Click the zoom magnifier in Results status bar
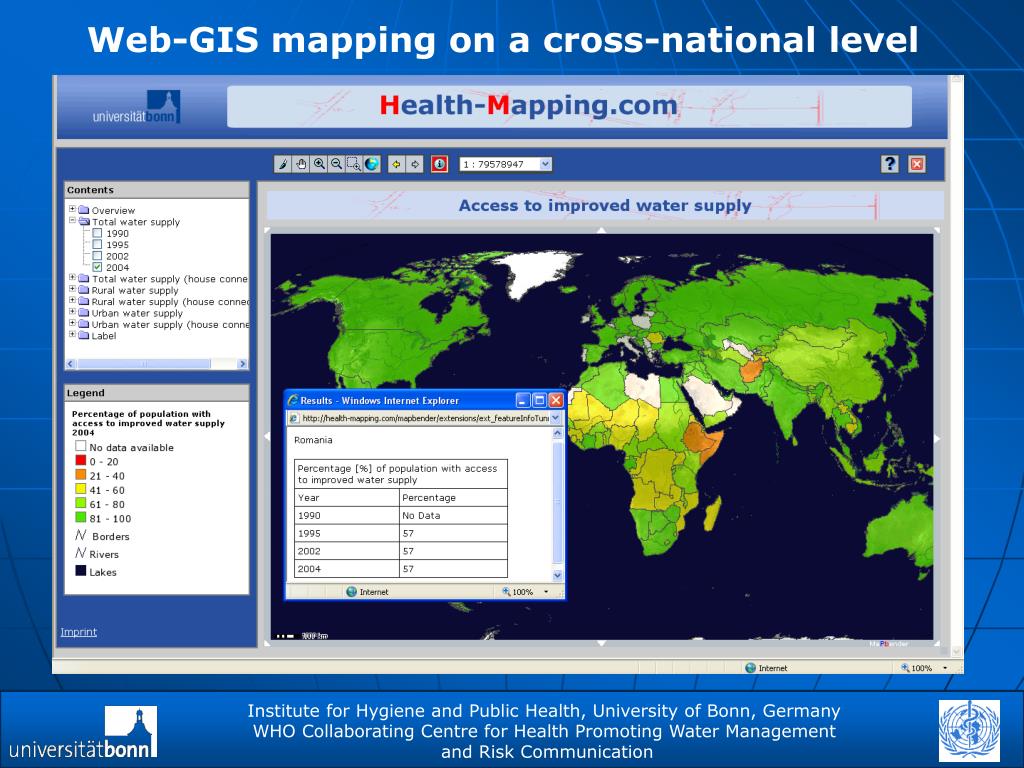Viewport: 1024px width, 768px height. pyautogui.click(x=506, y=592)
